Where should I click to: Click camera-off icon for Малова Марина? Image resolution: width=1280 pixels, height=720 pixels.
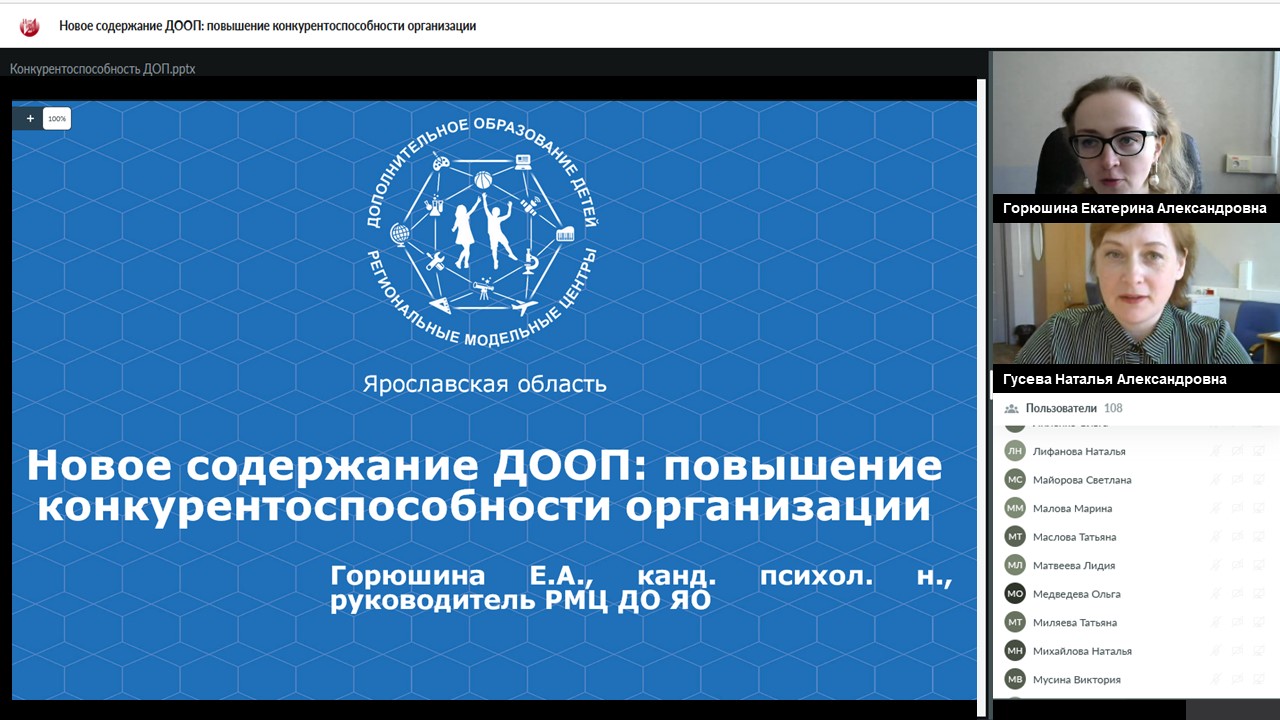pyautogui.click(x=1238, y=508)
